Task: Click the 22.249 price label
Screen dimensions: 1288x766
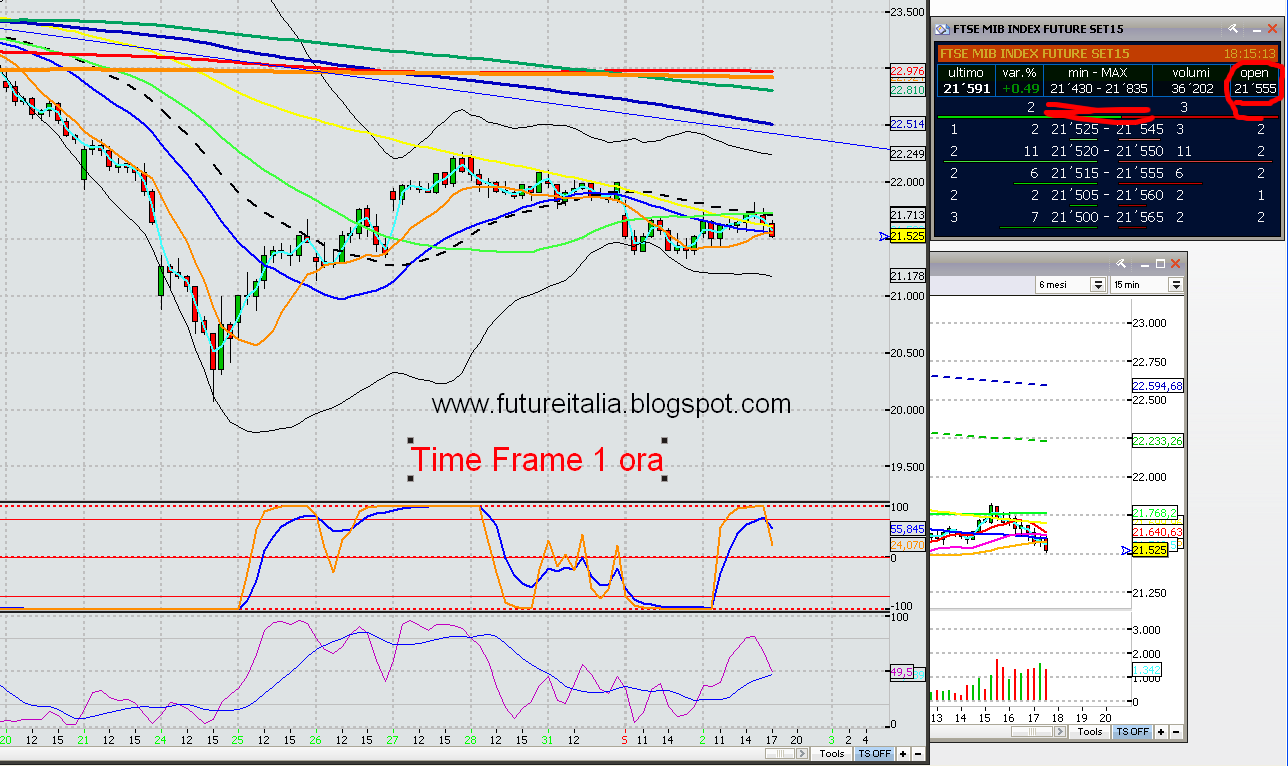Action: click(907, 154)
